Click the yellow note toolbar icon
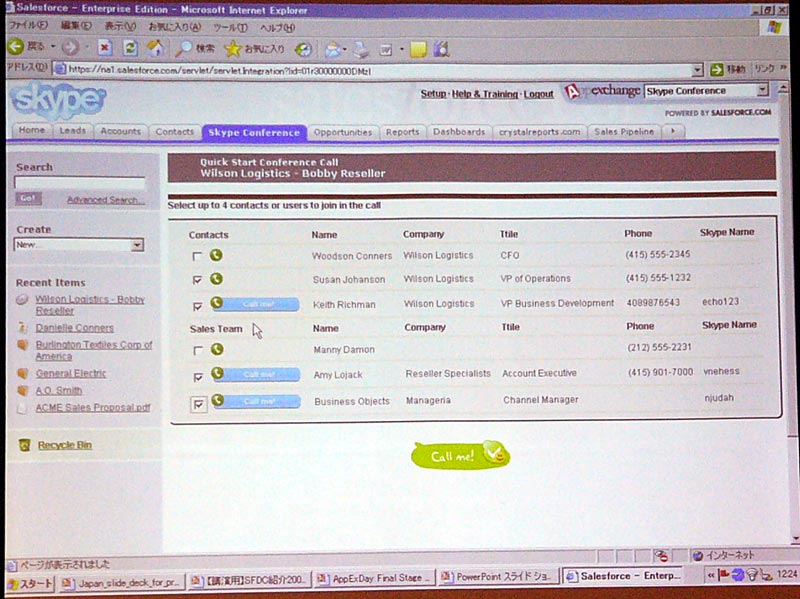 point(418,49)
